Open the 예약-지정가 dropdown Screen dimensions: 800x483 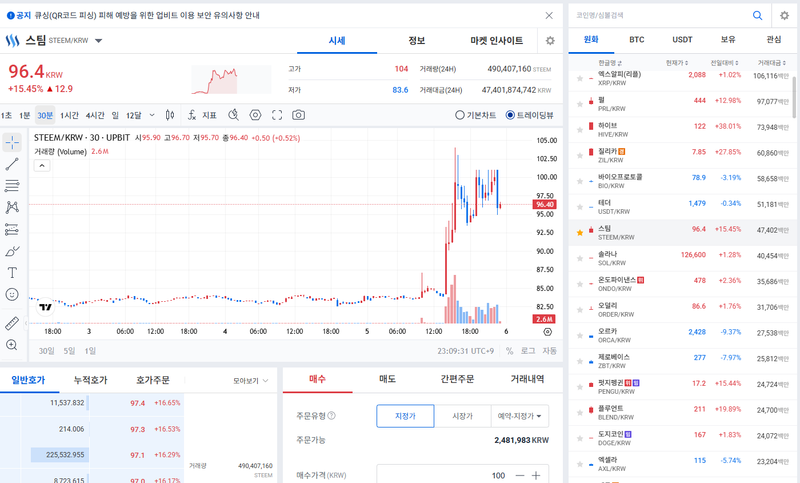click(520, 416)
